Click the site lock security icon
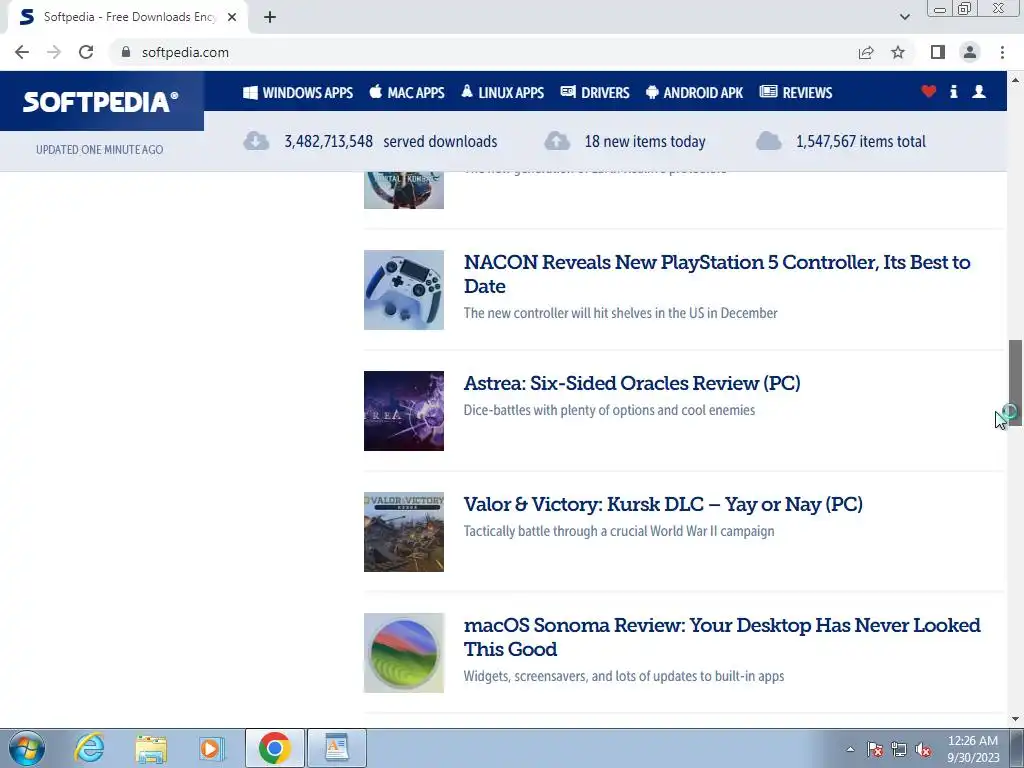Image resolution: width=1024 pixels, height=768 pixels. 126,52
